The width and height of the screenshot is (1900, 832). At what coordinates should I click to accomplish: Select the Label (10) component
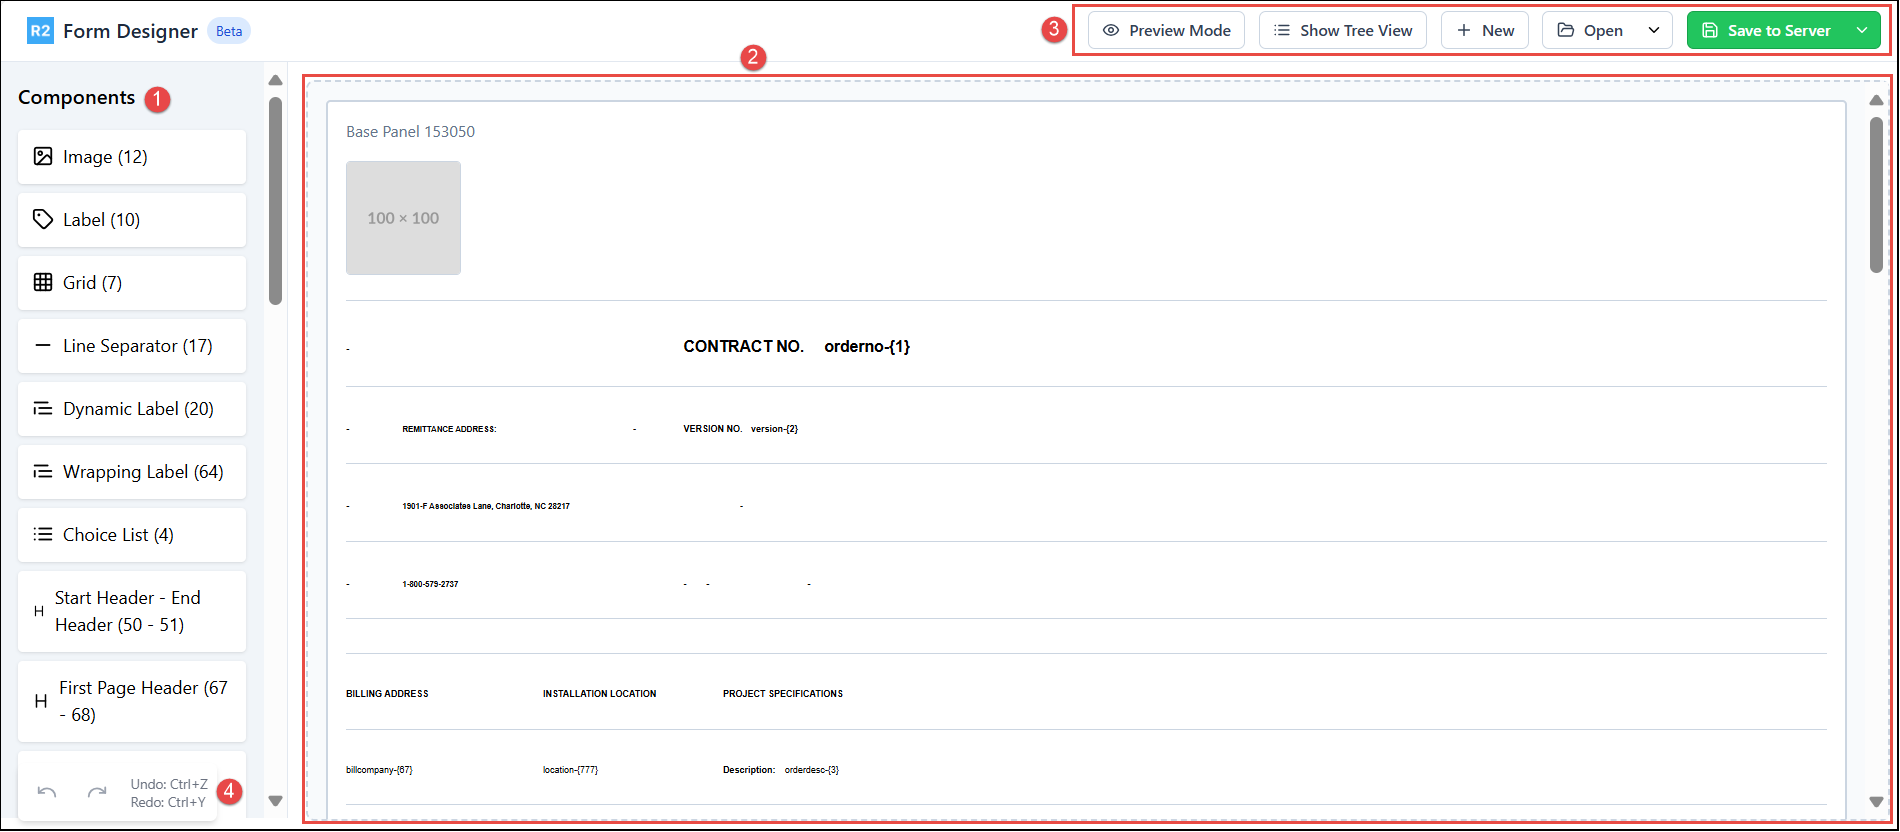click(x=132, y=220)
